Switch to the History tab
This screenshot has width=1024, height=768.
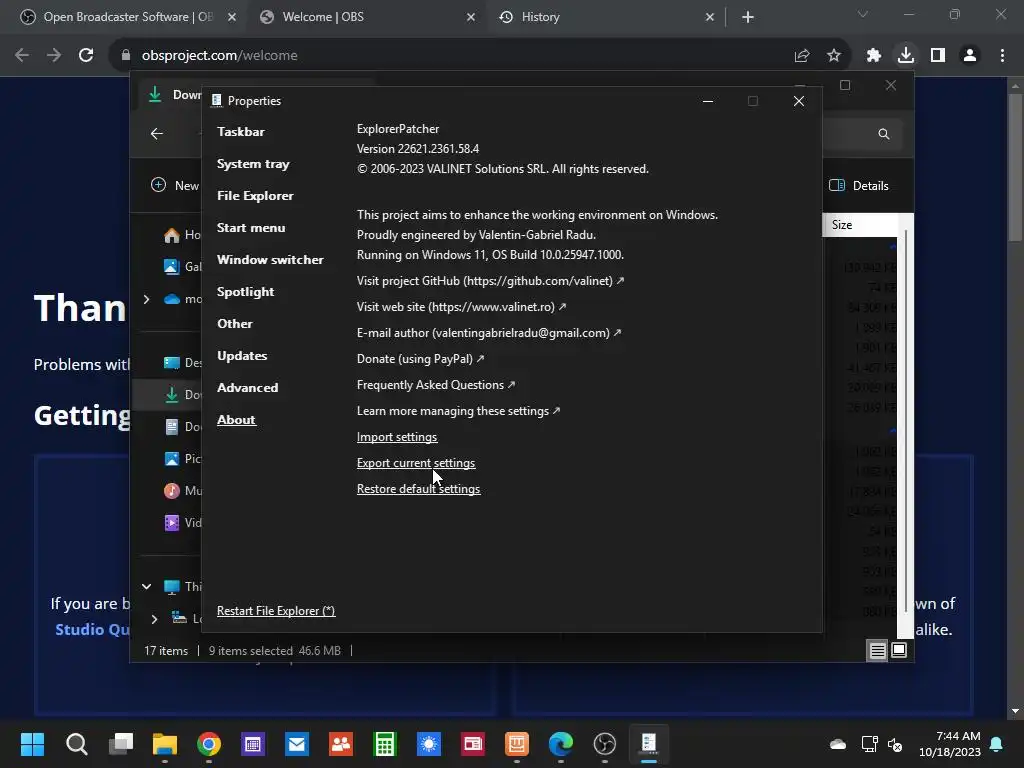(x=606, y=17)
